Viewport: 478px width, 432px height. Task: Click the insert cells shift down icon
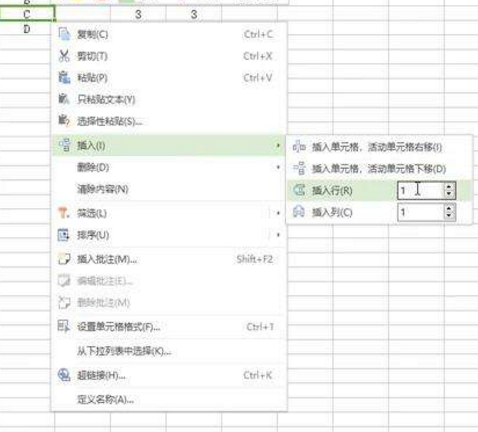tap(300, 168)
